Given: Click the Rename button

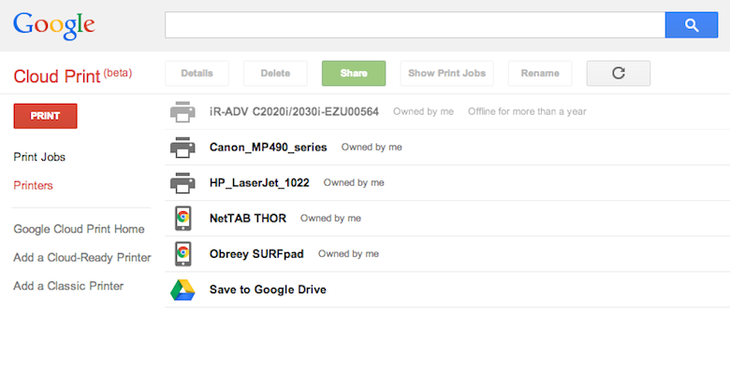Looking at the screenshot, I should 540,73.
